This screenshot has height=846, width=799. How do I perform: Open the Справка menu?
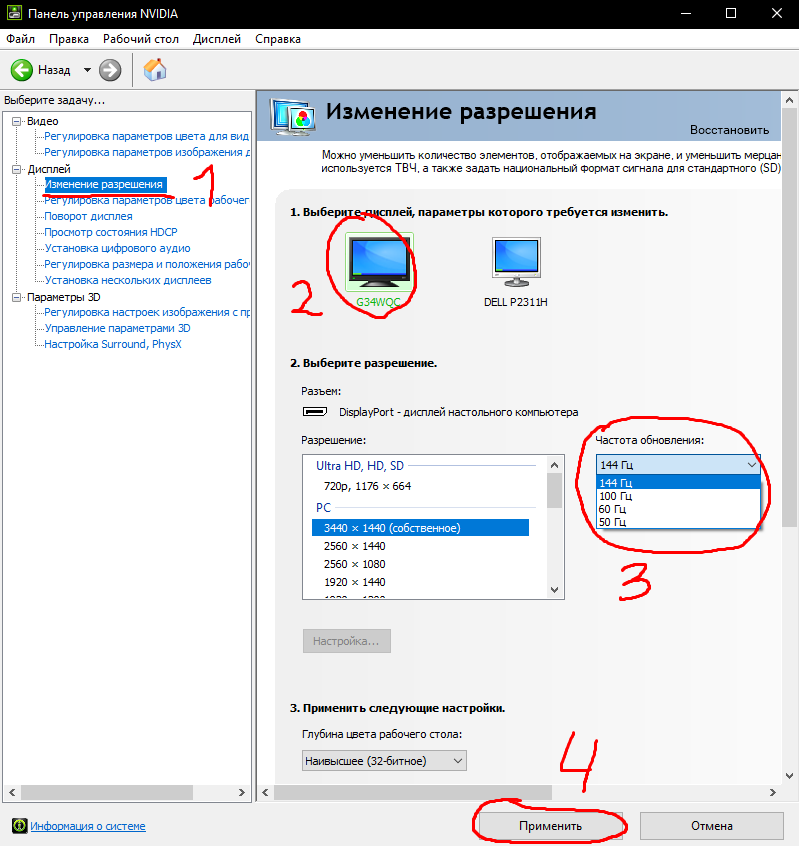pyautogui.click(x=278, y=39)
